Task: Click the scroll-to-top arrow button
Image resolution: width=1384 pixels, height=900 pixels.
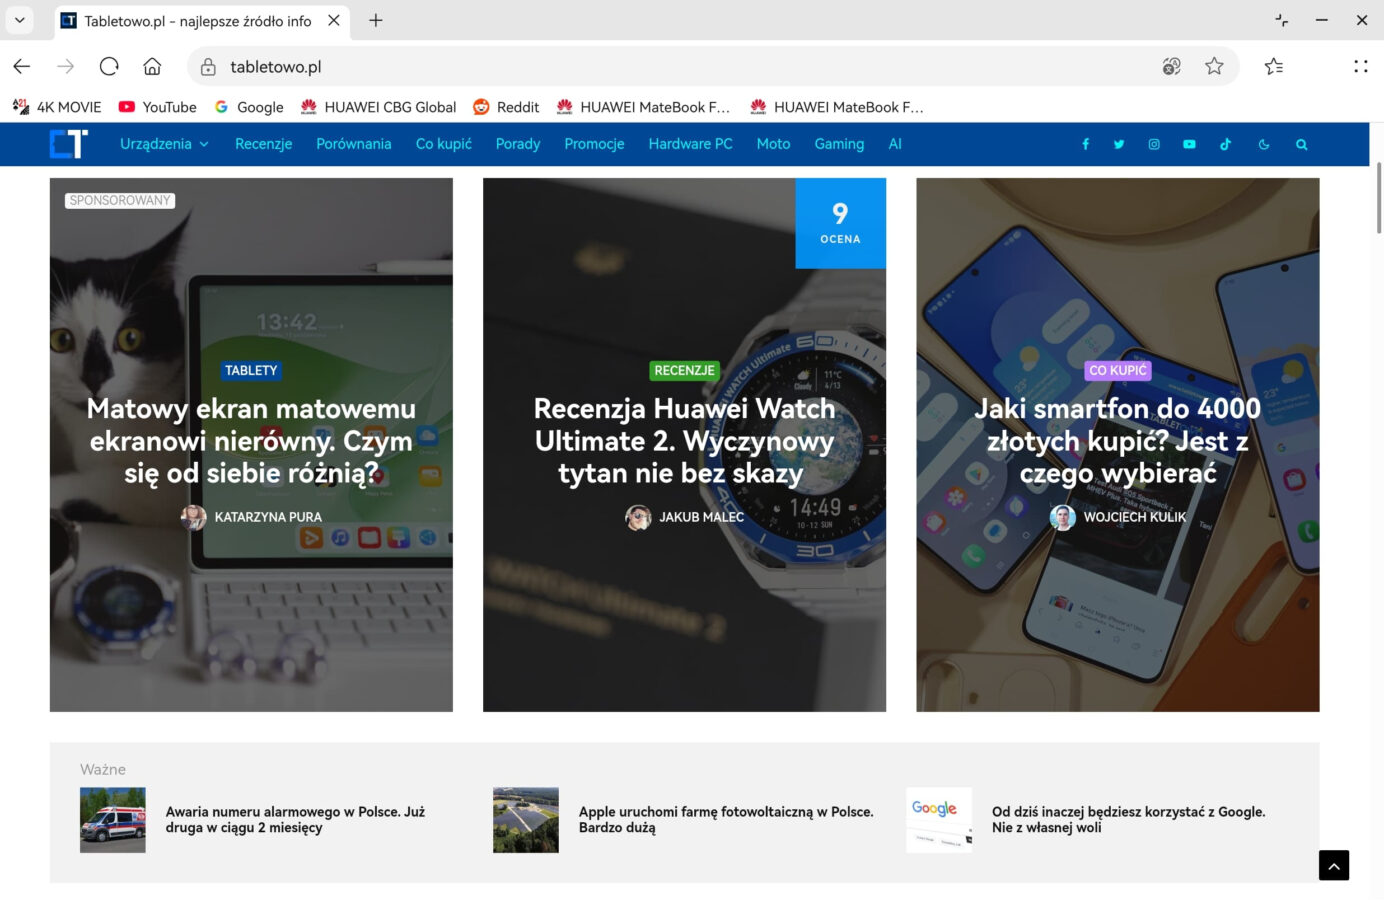Action: coord(1333,865)
